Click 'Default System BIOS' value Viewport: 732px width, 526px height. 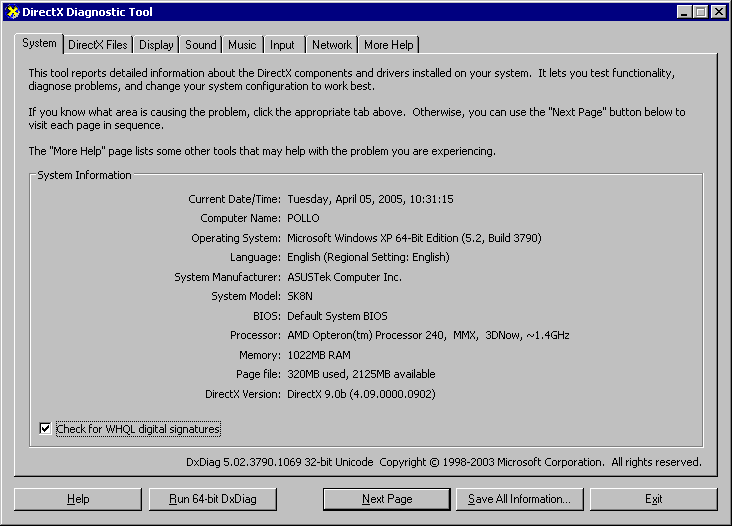coord(338,316)
